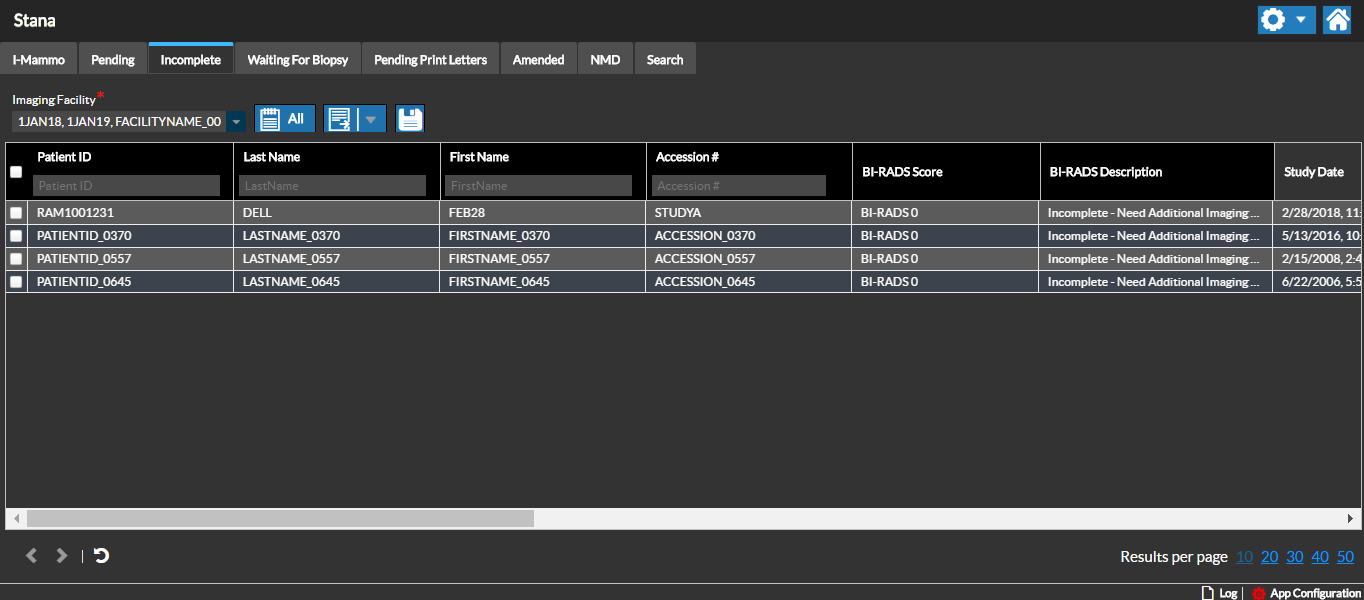1364x600 pixels.
Task: Expand the dropdown arrow beside the gear
Action: [x=1300, y=20]
